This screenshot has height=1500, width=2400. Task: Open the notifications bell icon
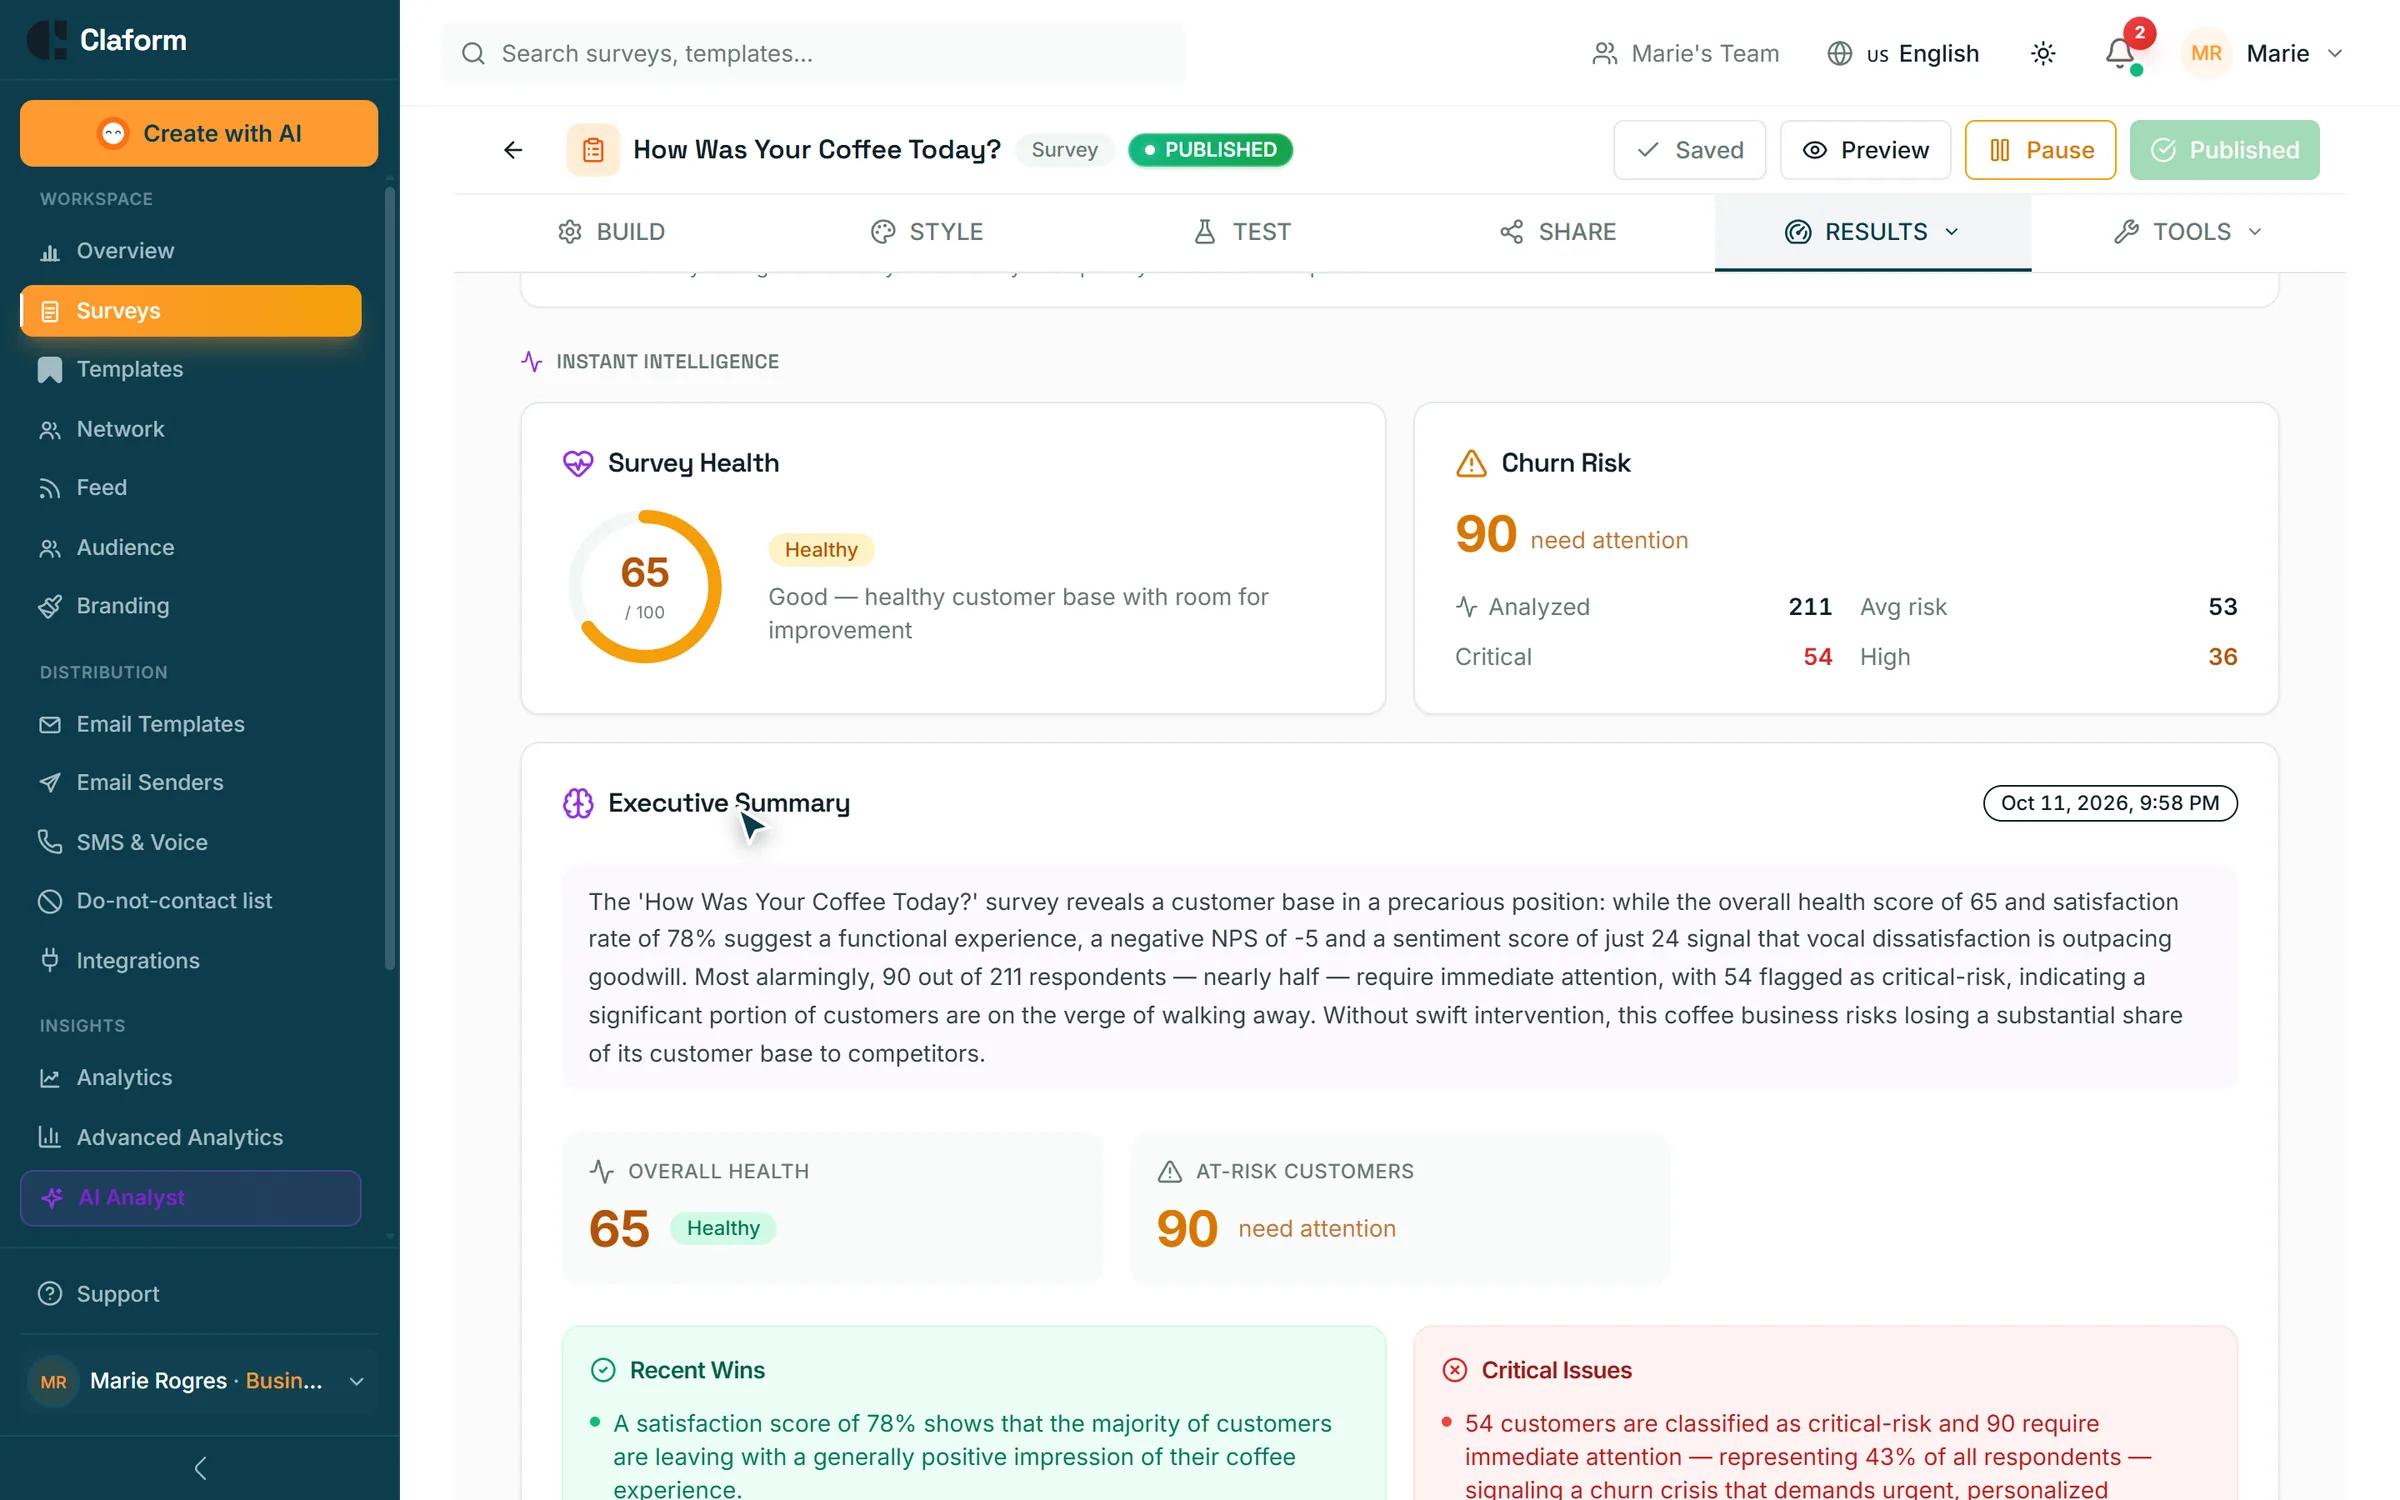click(x=2120, y=53)
